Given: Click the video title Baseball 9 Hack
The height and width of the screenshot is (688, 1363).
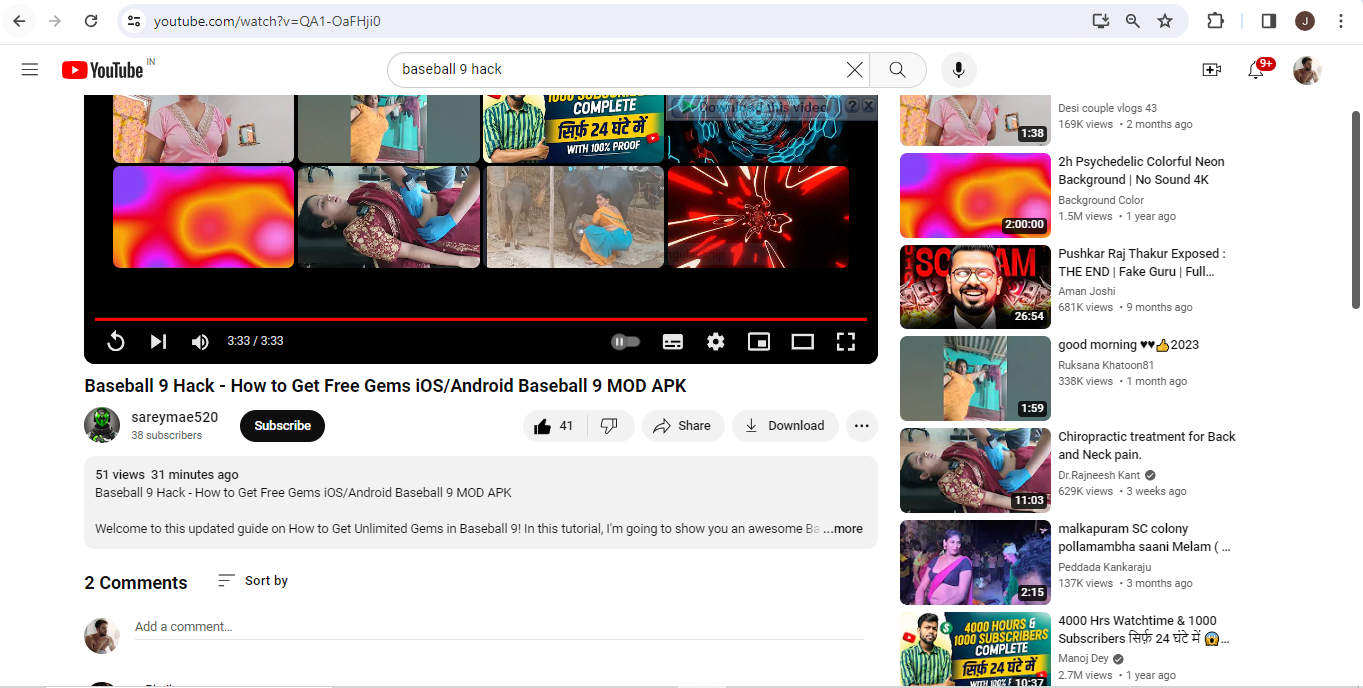Looking at the screenshot, I should coord(385,386).
